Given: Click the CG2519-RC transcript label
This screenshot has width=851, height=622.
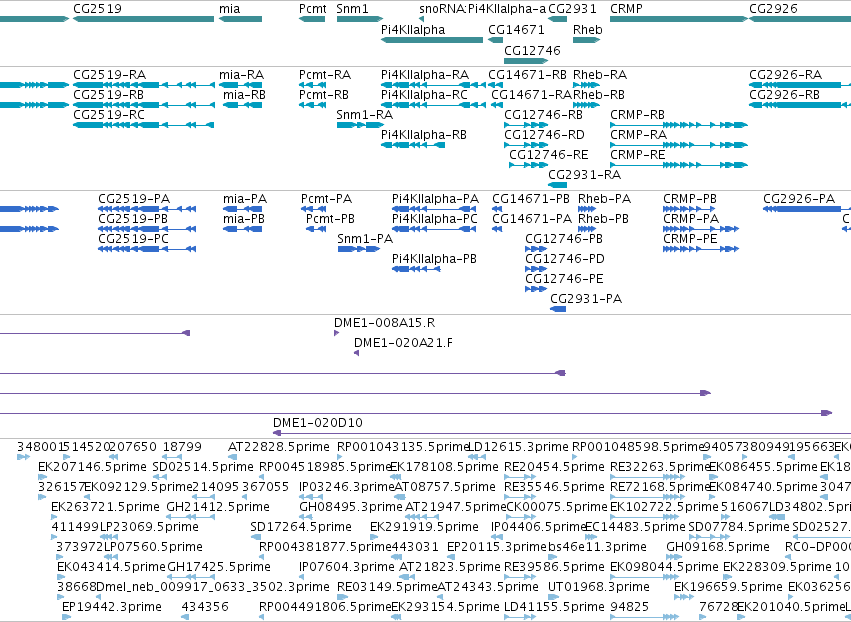Looking at the screenshot, I should (109, 115).
